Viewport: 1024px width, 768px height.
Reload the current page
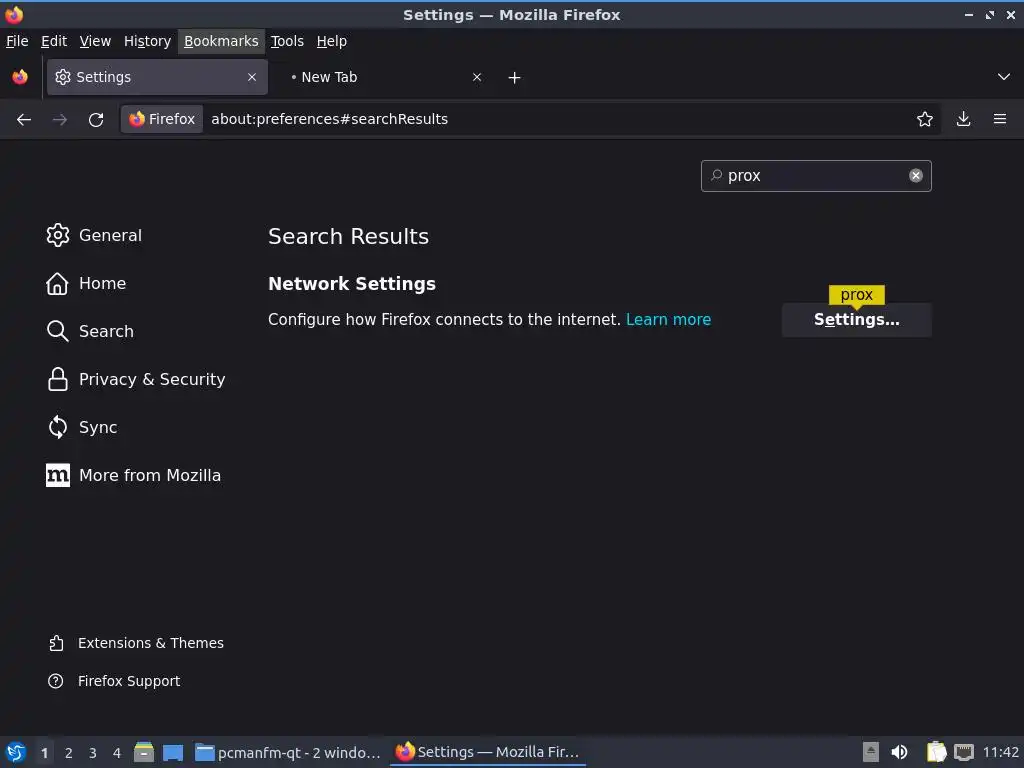[x=96, y=120]
